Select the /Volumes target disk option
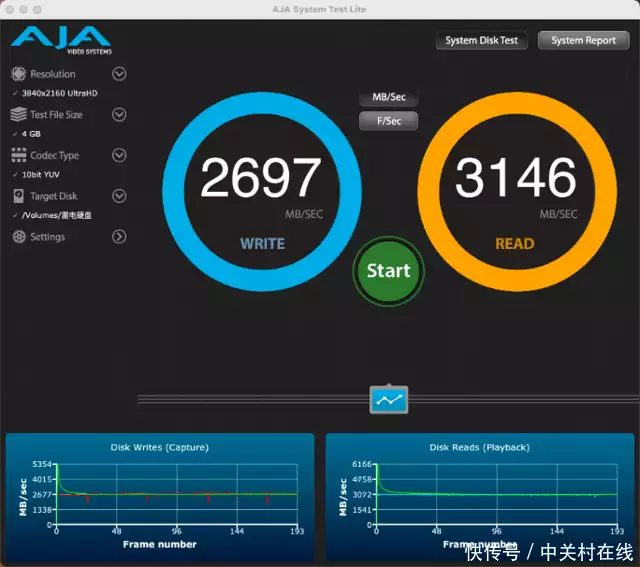 (56, 215)
